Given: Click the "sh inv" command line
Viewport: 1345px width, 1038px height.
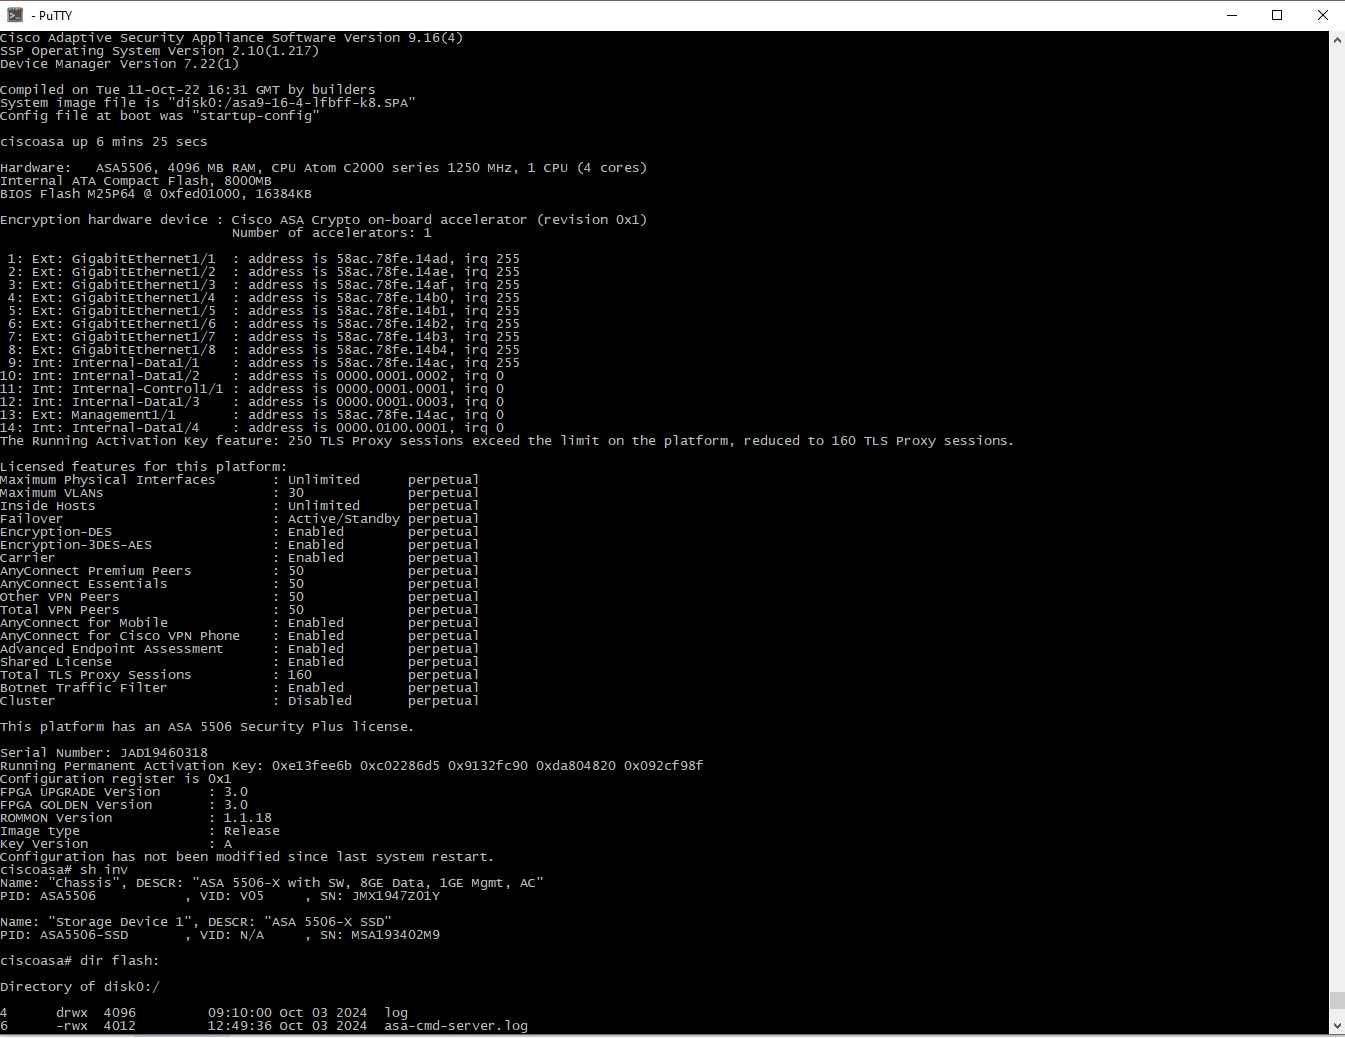Looking at the screenshot, I should coord(64,870).
